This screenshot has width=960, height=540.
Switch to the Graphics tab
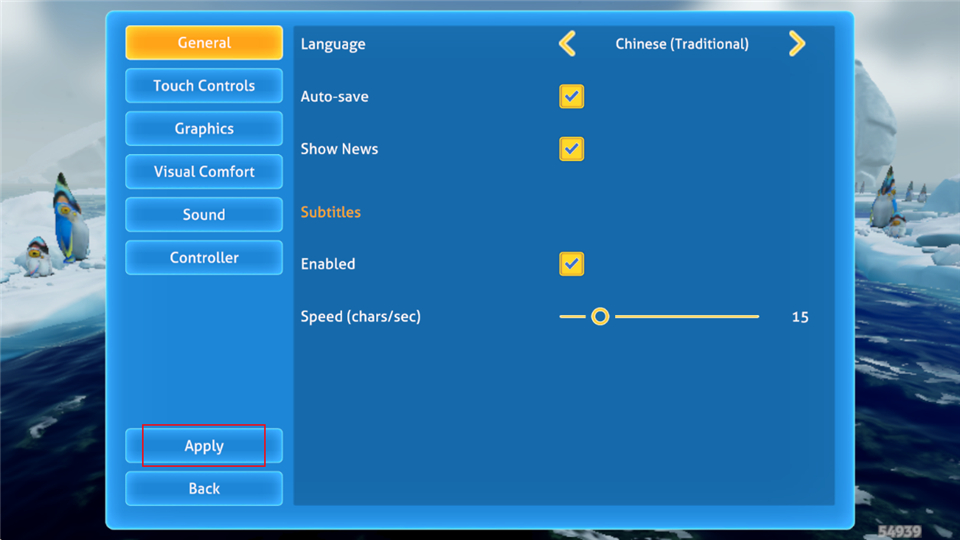point(204,129)
